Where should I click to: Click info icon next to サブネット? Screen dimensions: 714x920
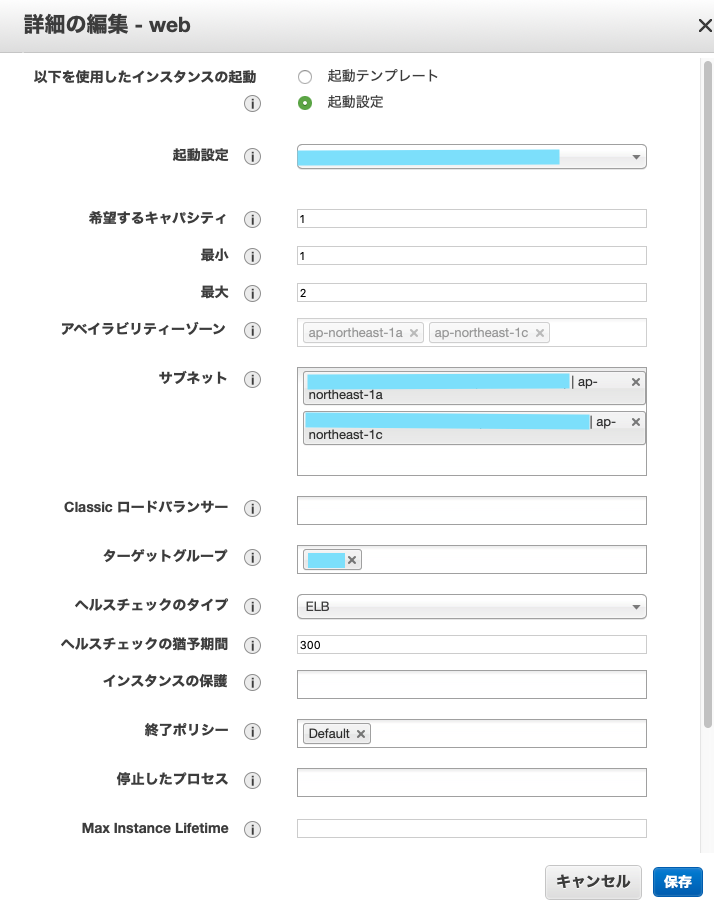[253, 380]
